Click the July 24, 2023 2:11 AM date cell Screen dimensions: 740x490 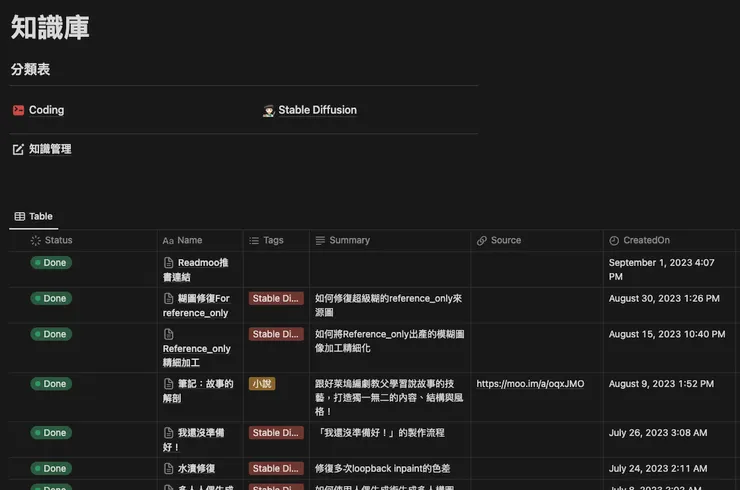tap(658, 469)
